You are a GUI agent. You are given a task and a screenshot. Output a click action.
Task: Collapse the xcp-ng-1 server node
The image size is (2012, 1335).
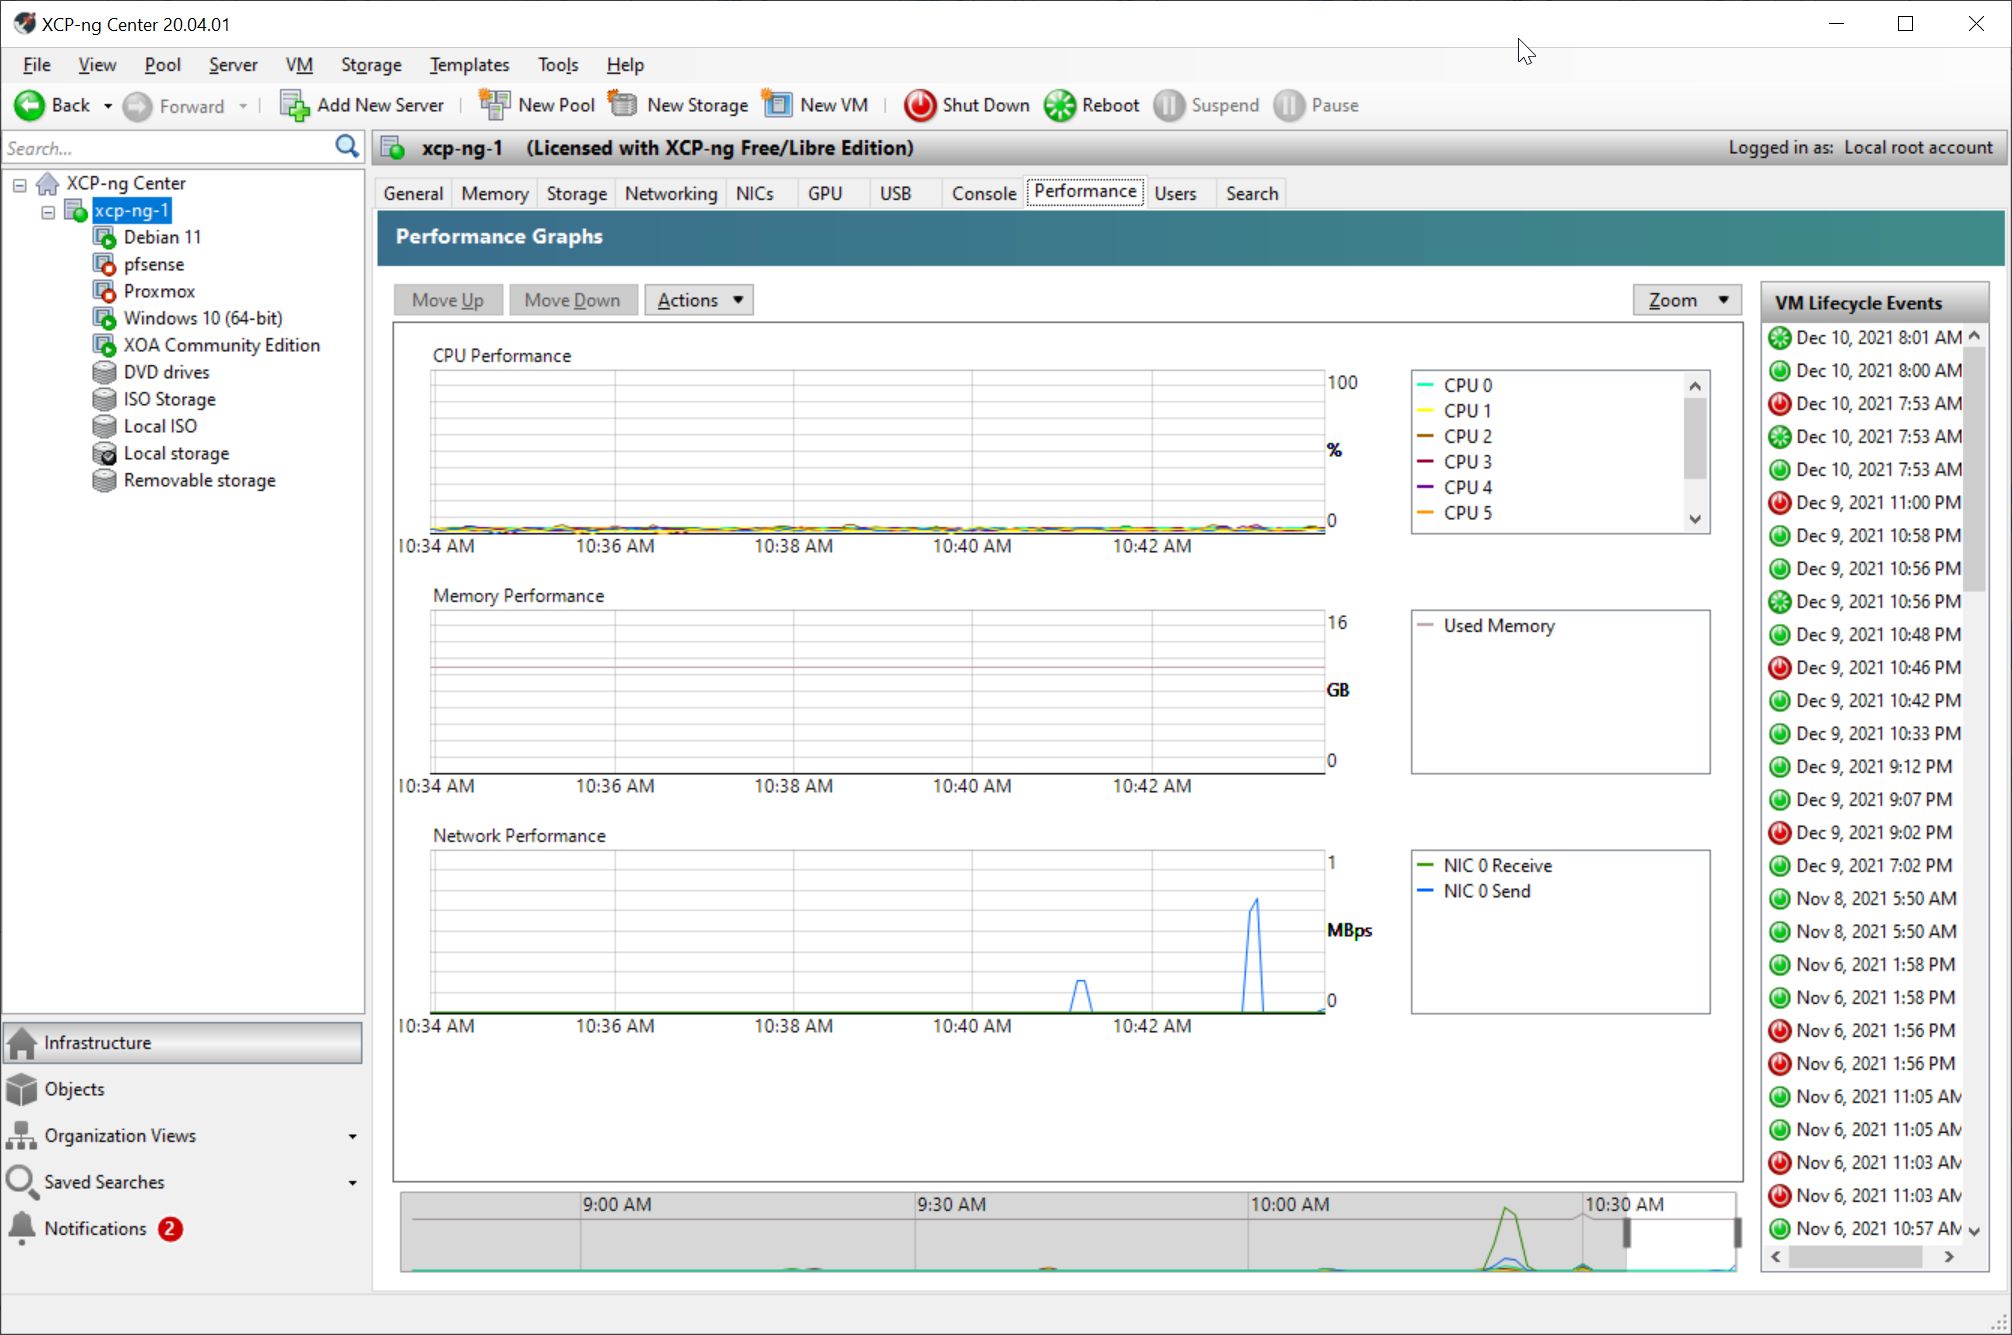click(x=48, y=212)
